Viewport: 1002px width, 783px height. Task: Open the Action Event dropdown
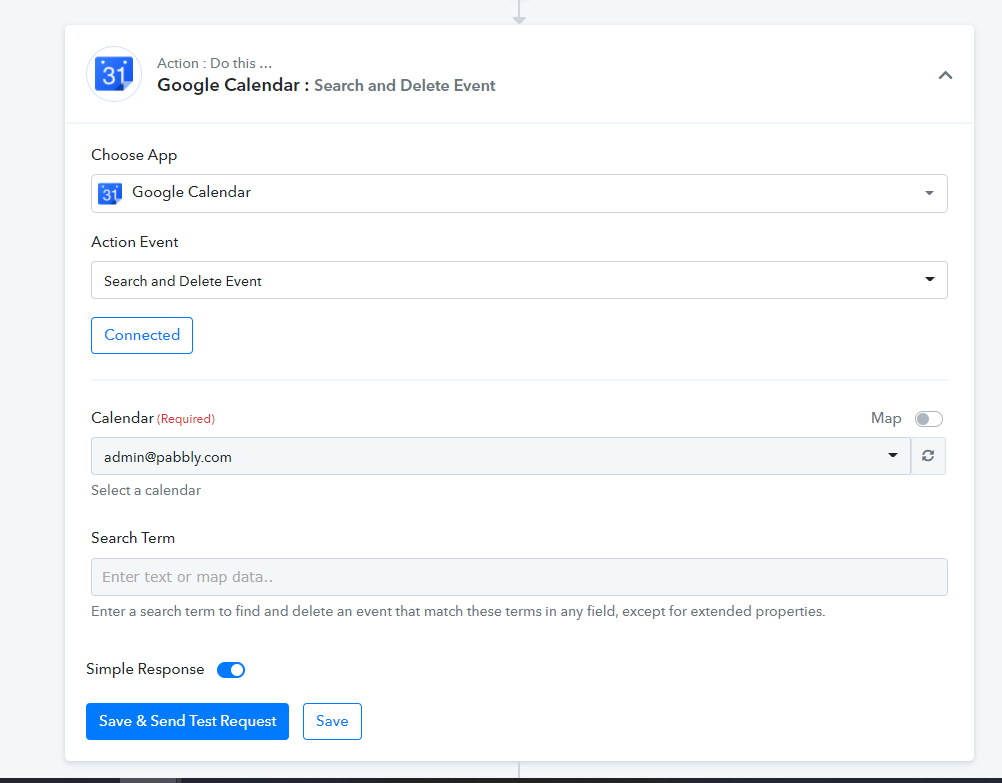[519, 280]
